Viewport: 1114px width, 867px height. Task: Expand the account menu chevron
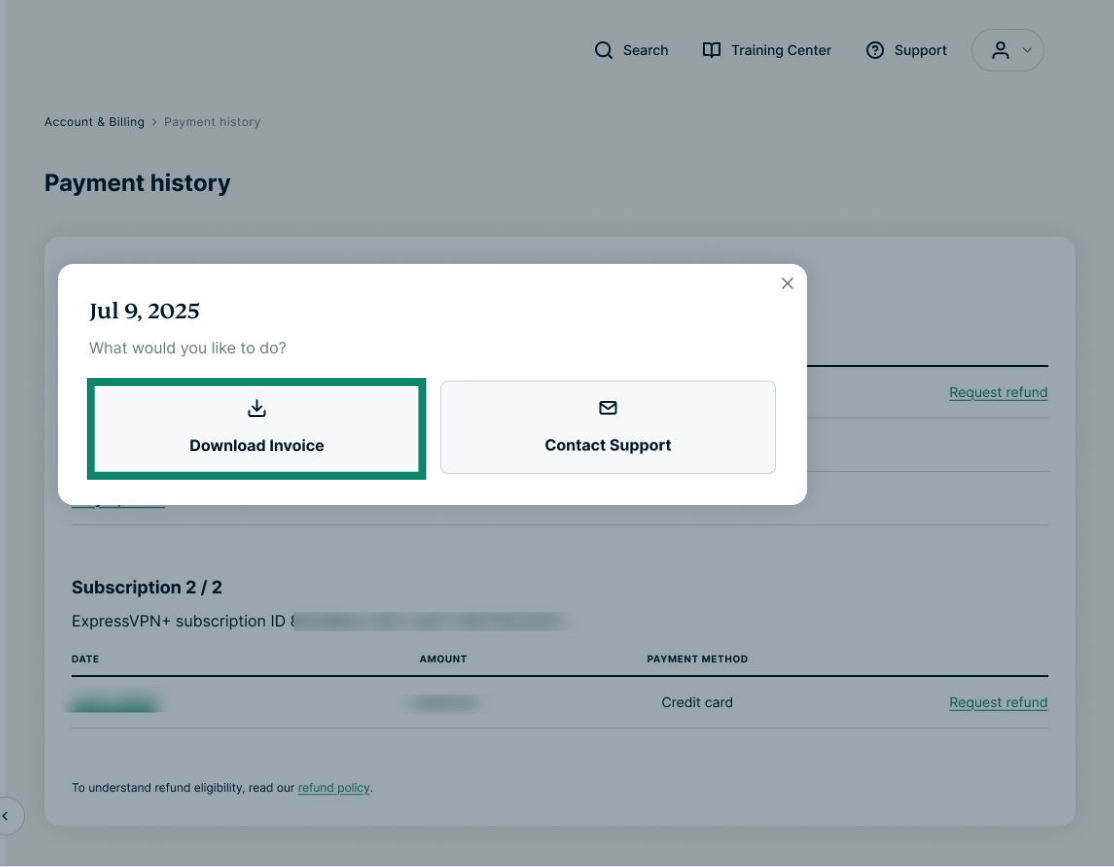coord(1027,50)
